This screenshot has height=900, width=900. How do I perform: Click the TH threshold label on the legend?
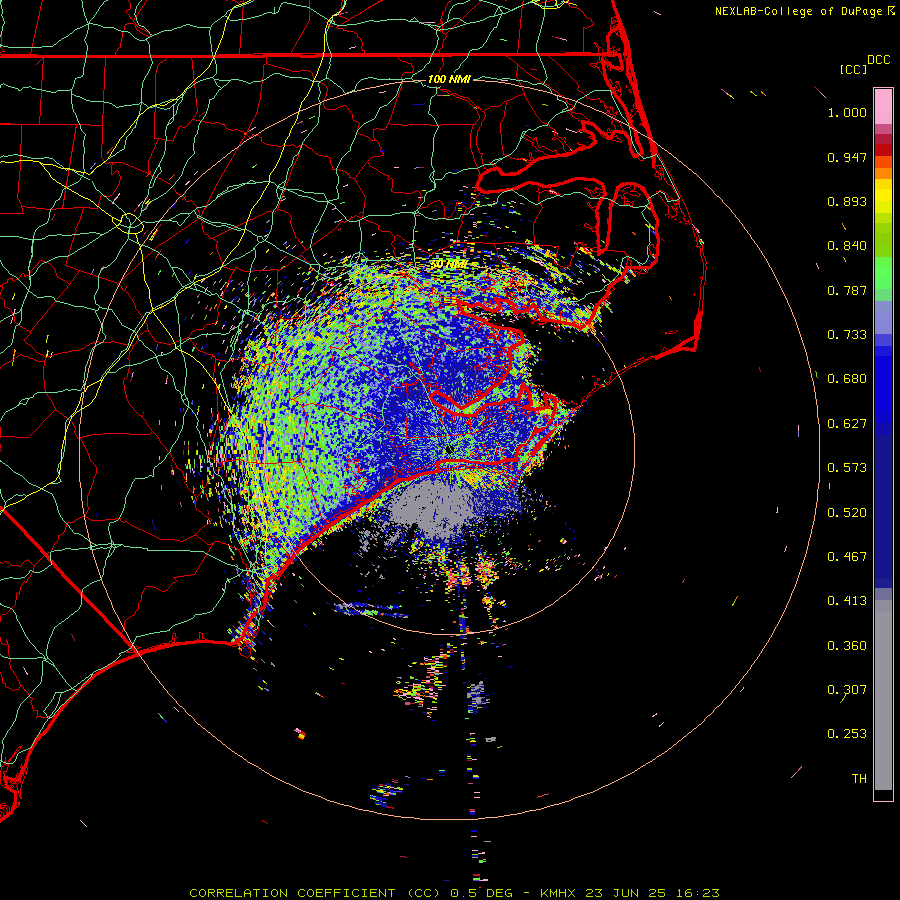pyautogui.click(x=859, y=779)
